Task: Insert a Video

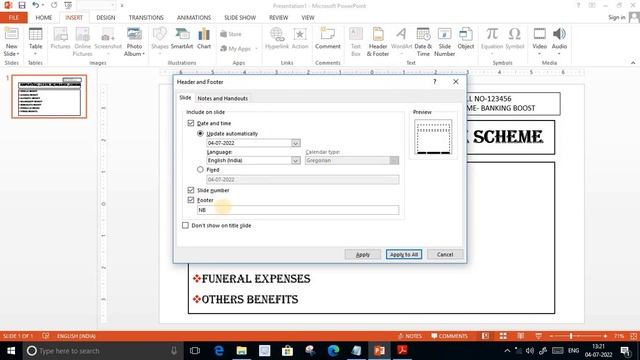Action: [539, 41]
